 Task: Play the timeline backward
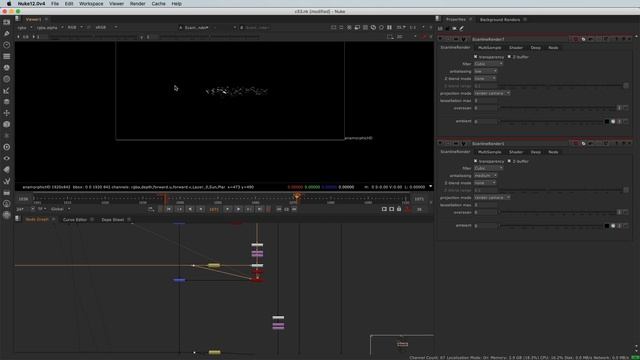point(190,209)
